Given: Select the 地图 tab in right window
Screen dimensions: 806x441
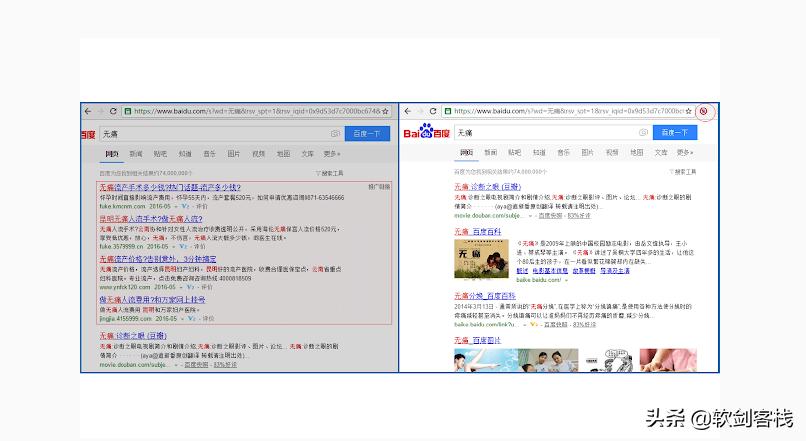Looking at the screenshot, I should (636, 153).
